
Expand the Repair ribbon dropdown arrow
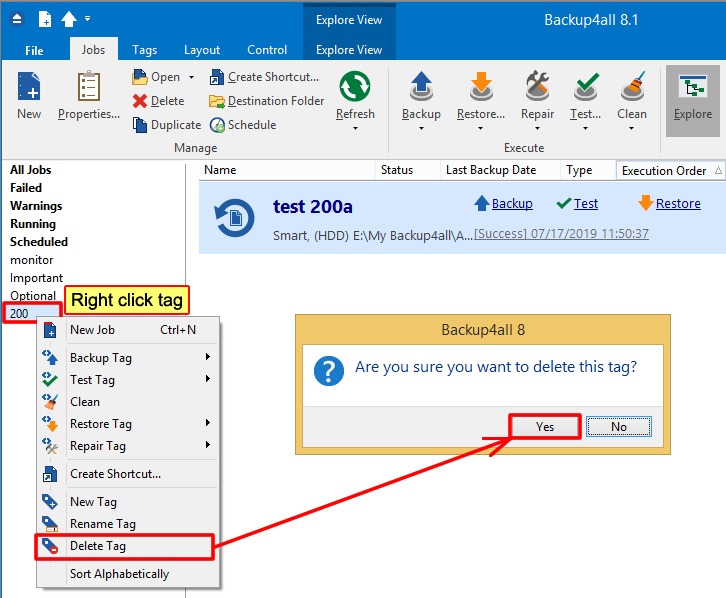click(x=538, y=129)
